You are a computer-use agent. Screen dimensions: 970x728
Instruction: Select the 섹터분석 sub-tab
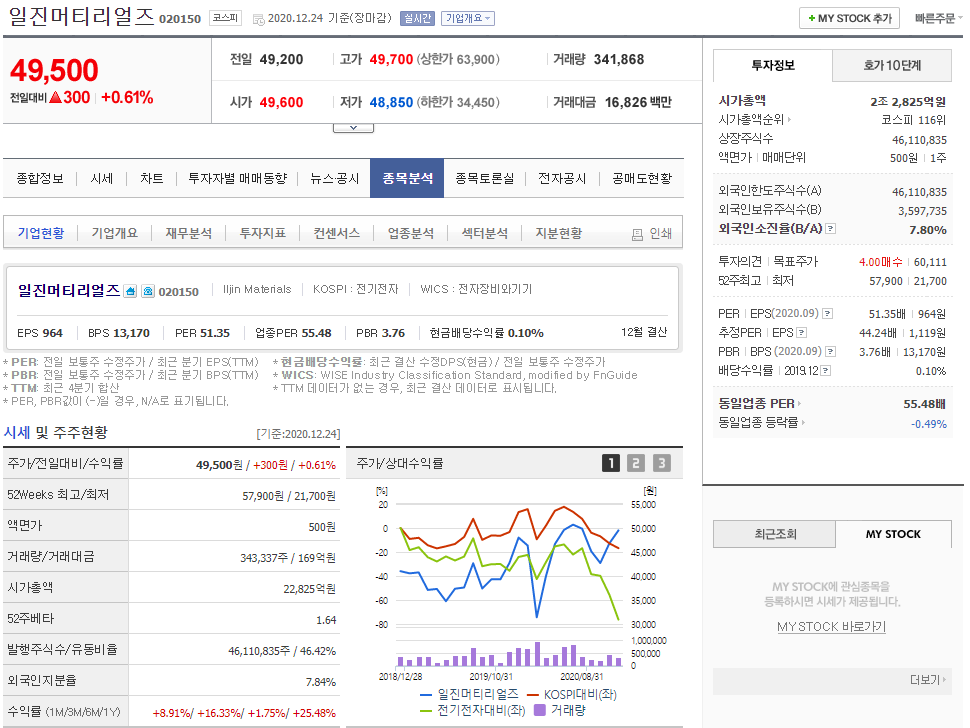click(484, 233)
